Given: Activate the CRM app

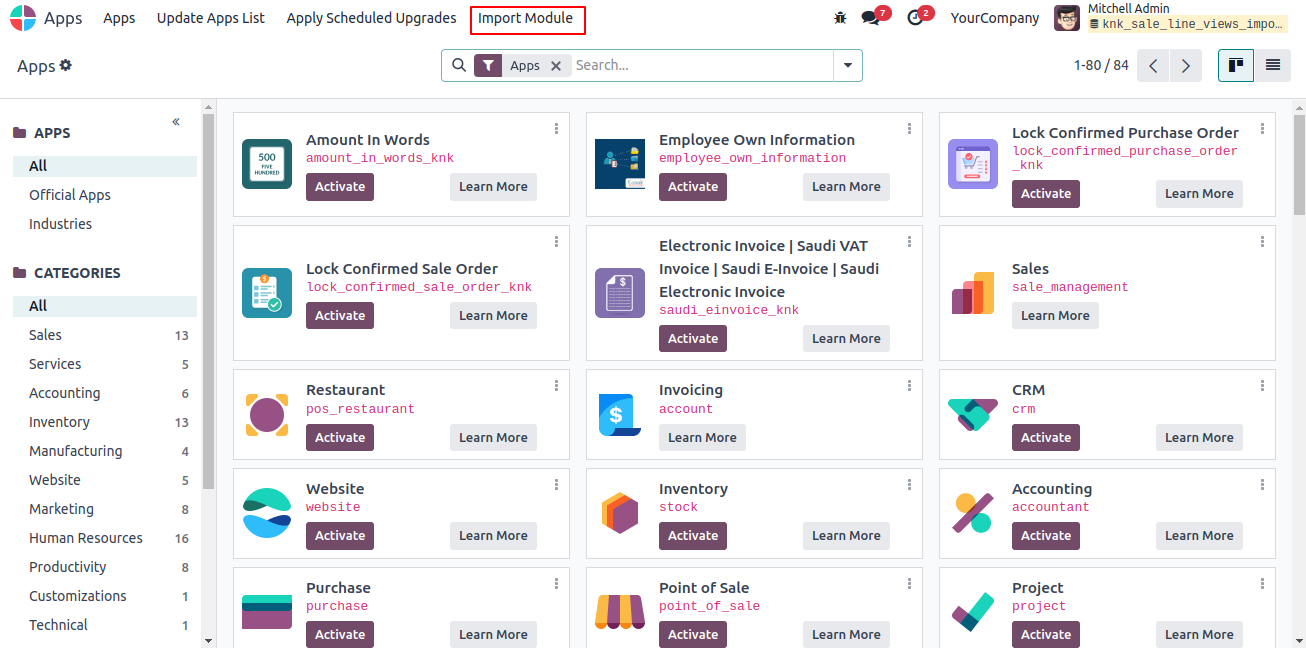Looking at the screenshot, I should (1046, 438).
